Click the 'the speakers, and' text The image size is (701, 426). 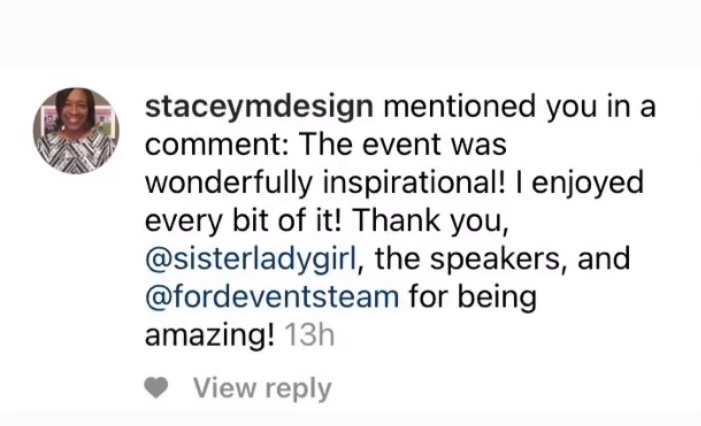(503, 259)
